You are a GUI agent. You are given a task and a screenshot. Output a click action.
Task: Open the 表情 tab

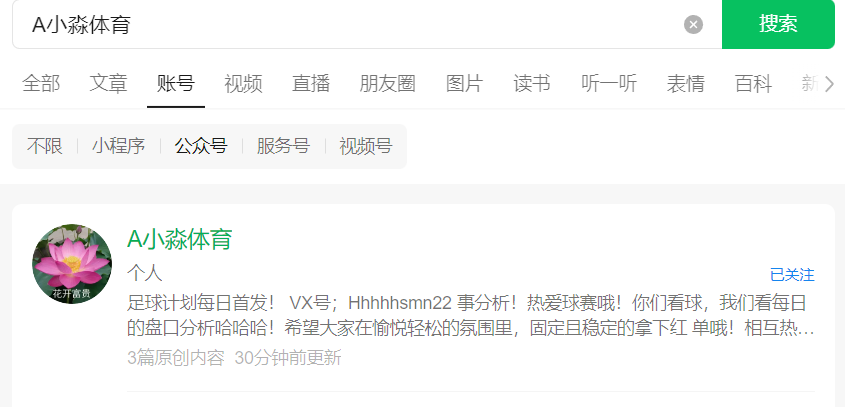pyautogui.click(x=685, y=84)
